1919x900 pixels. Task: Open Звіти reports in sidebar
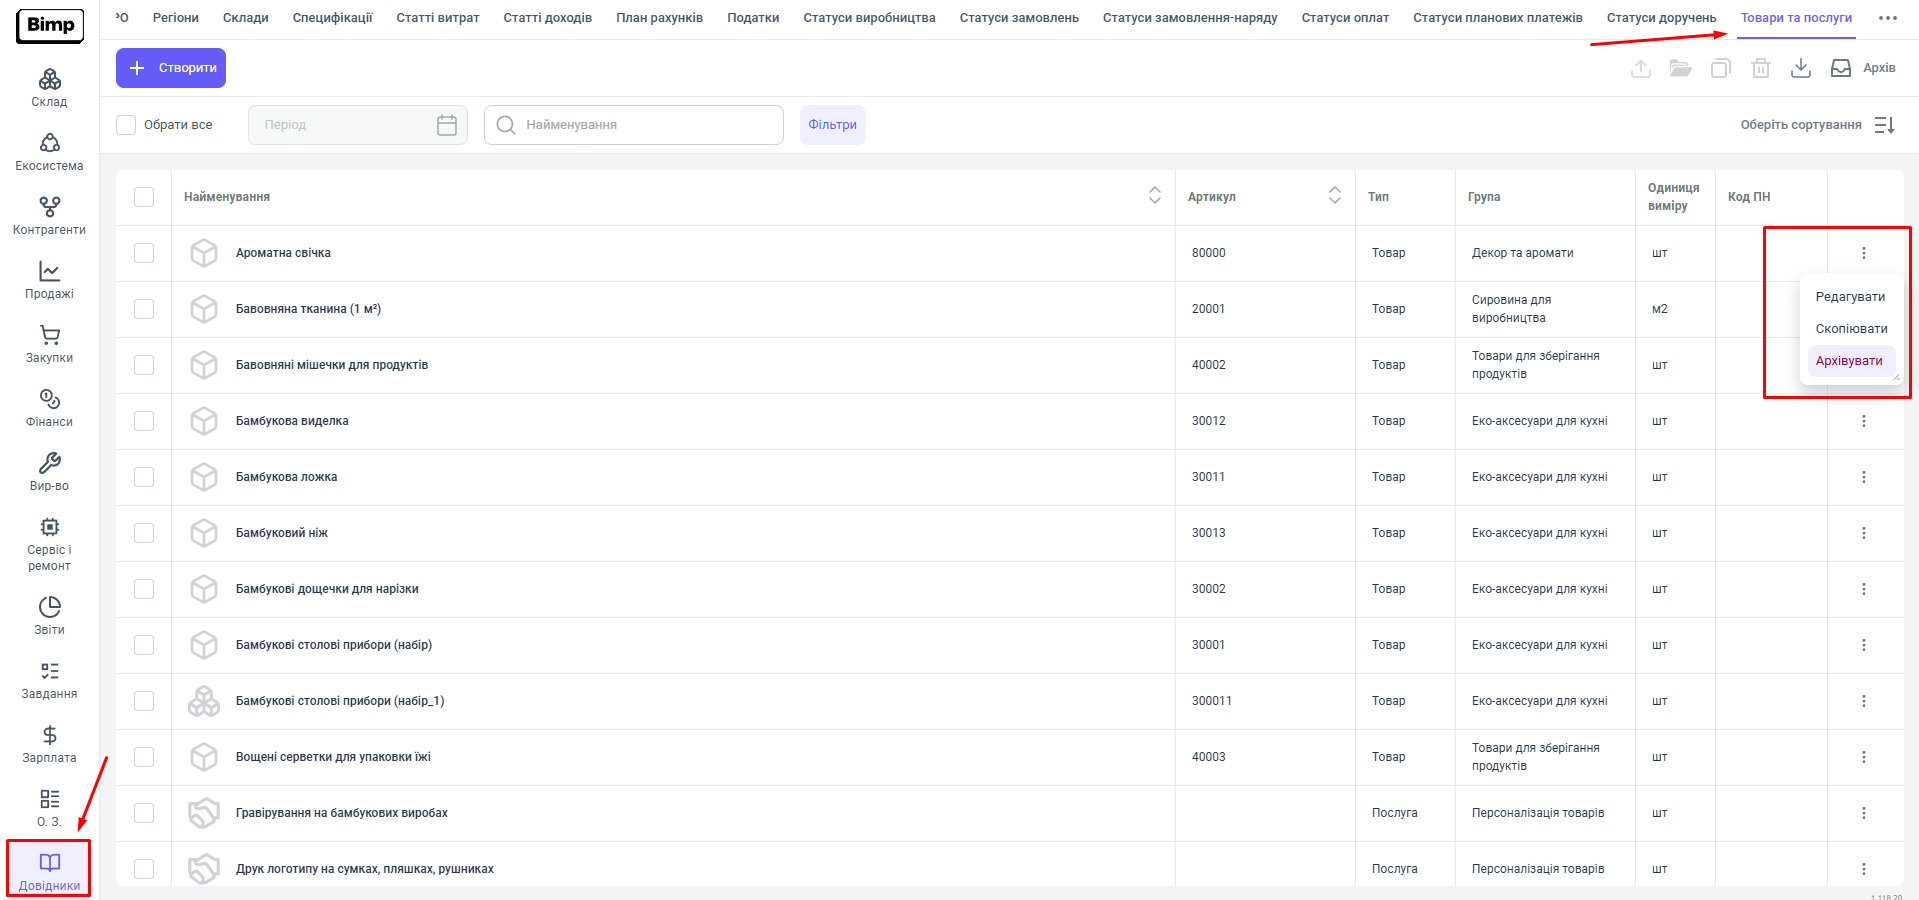[x=49, y=615]
